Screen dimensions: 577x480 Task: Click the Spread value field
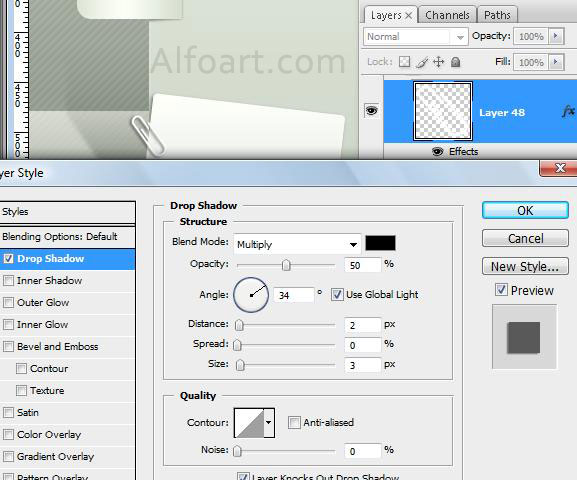coord(362,345)
